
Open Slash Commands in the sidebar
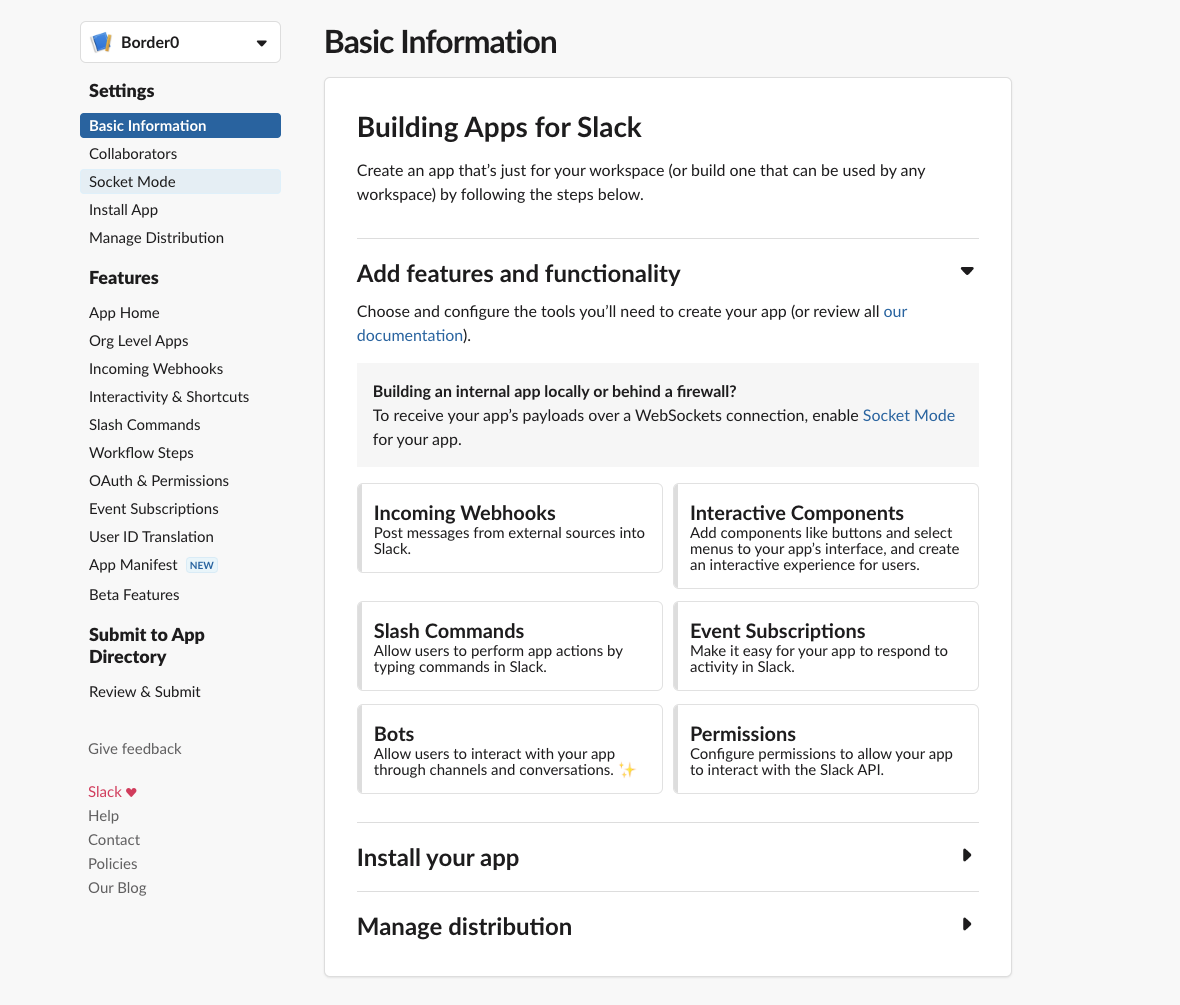(x=144, y=425)
